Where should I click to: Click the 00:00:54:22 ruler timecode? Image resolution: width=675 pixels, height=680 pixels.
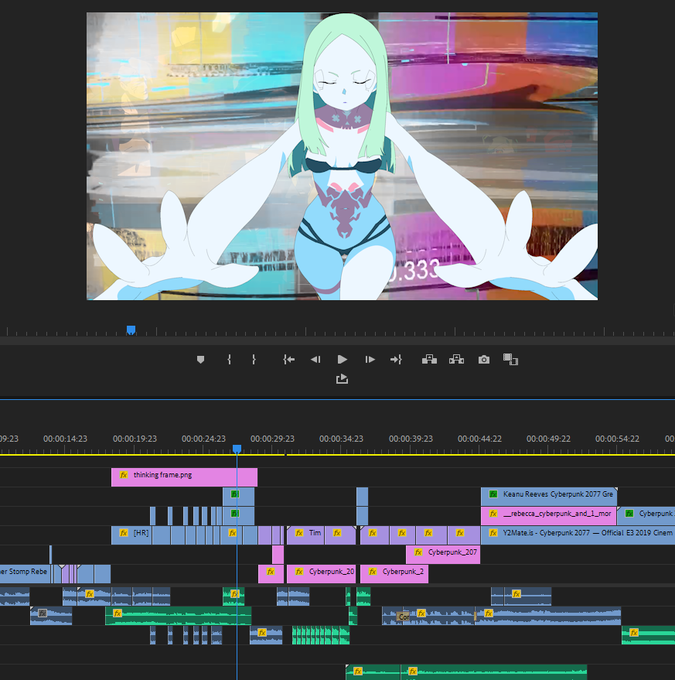pos(617,439)
